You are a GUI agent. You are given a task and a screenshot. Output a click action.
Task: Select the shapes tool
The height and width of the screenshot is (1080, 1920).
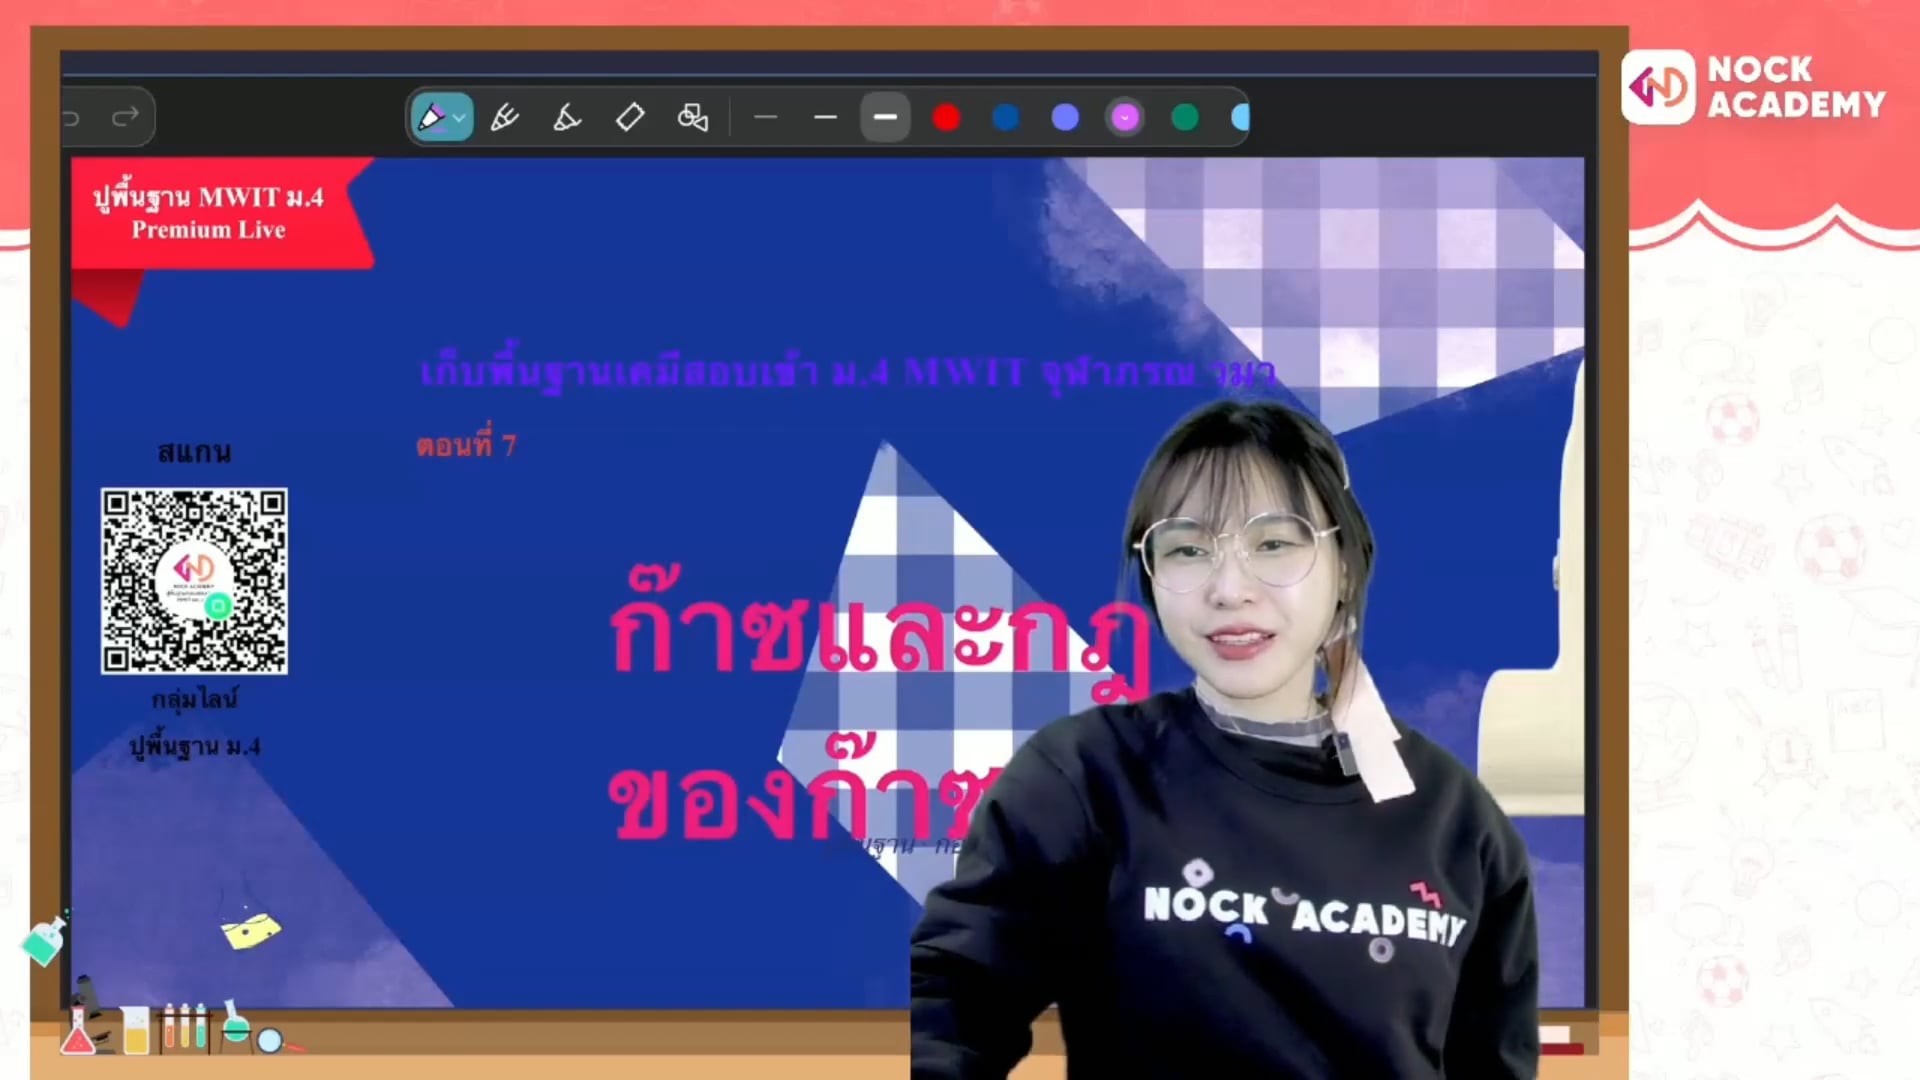pyautogui.click(x=693, y=117)
